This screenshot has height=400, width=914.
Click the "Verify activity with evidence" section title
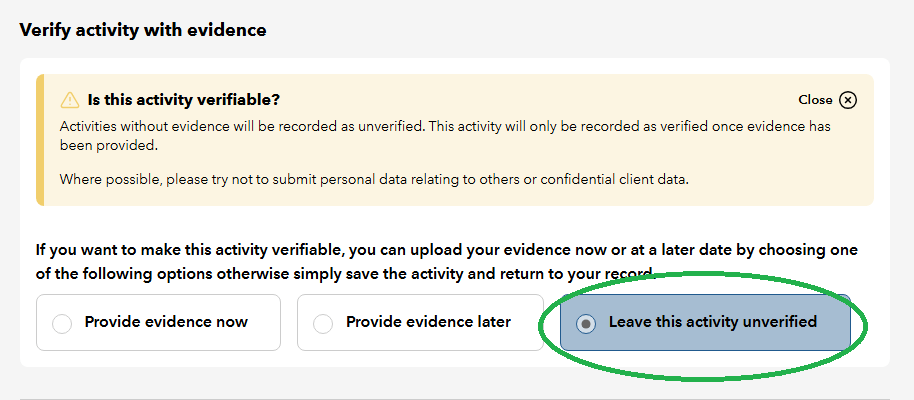[x=143, y=30]
